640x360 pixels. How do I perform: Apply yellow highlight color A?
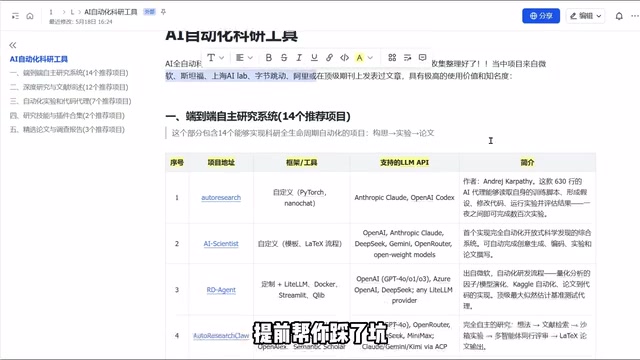coord(360,58)
